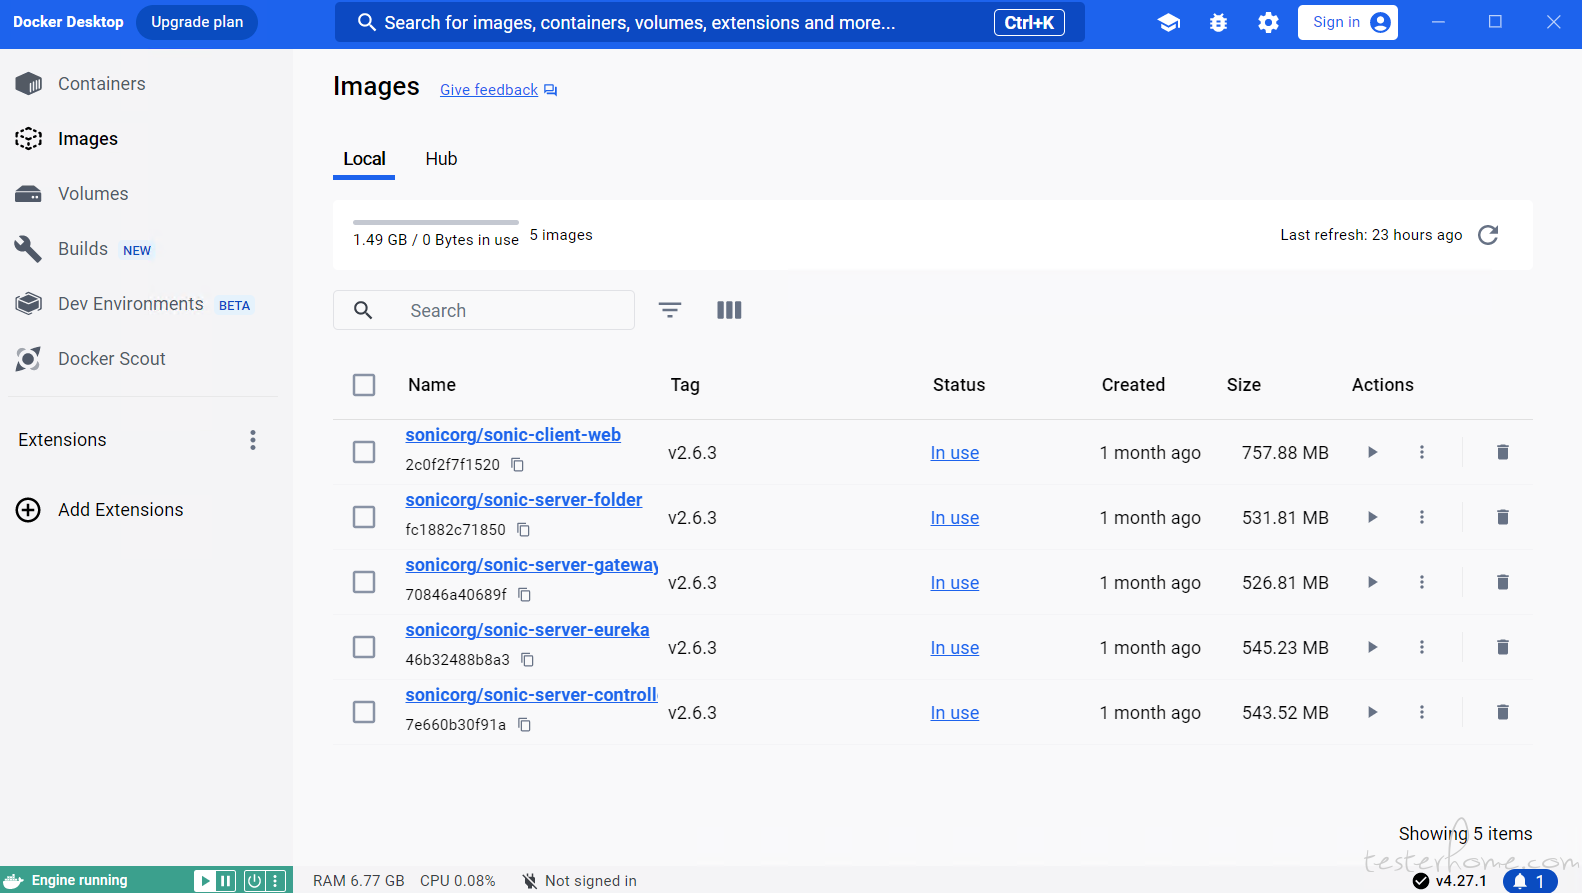Open more actions for sonic-server-controller
Viewport: 1582px width, 893px height.
coord(1422,712)
